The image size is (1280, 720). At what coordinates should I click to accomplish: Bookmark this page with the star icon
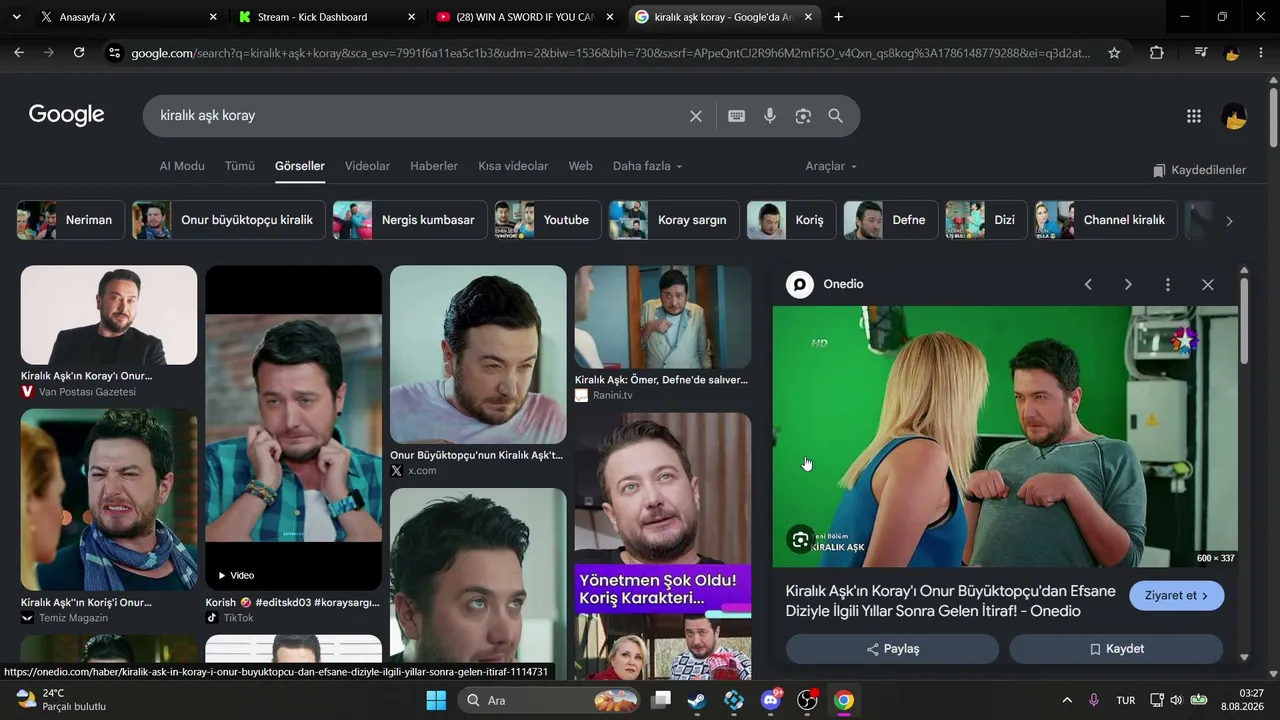(1114, 53)
